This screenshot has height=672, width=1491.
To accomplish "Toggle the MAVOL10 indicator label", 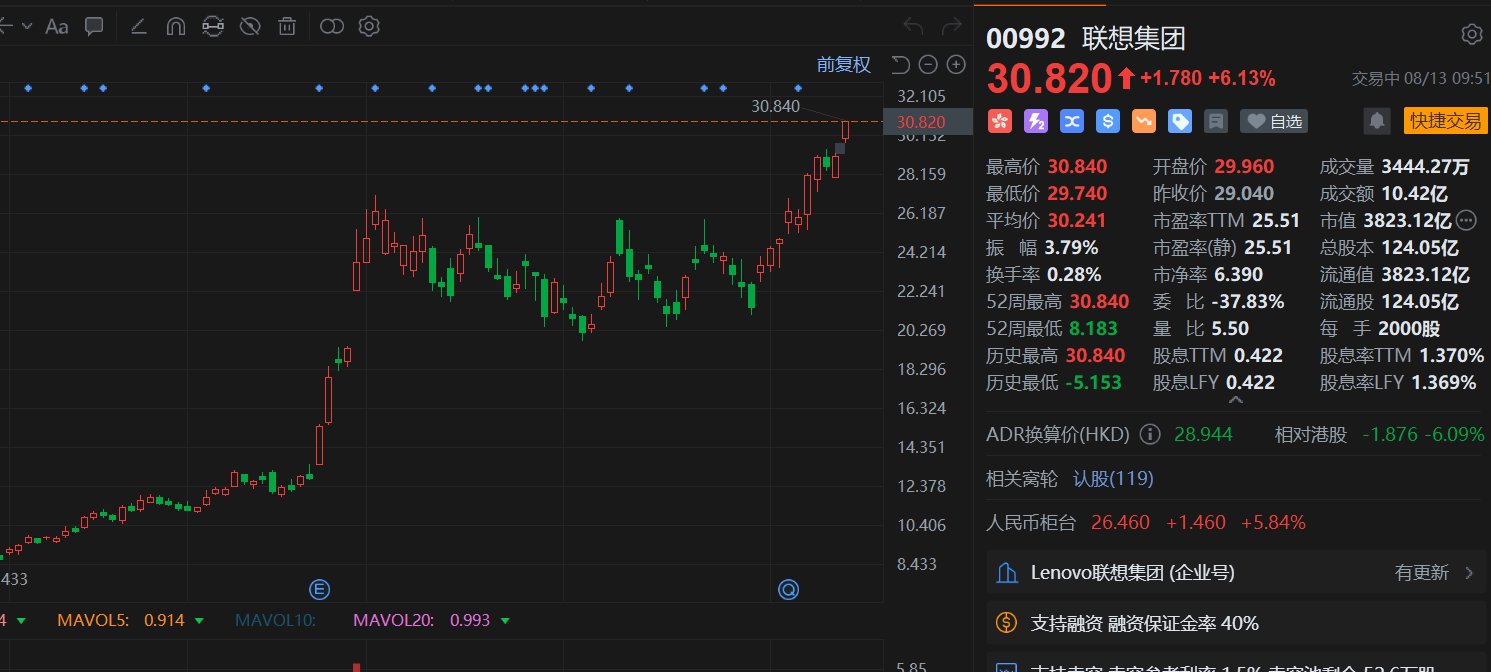I will pyautogui.click(x=275, y=620).
